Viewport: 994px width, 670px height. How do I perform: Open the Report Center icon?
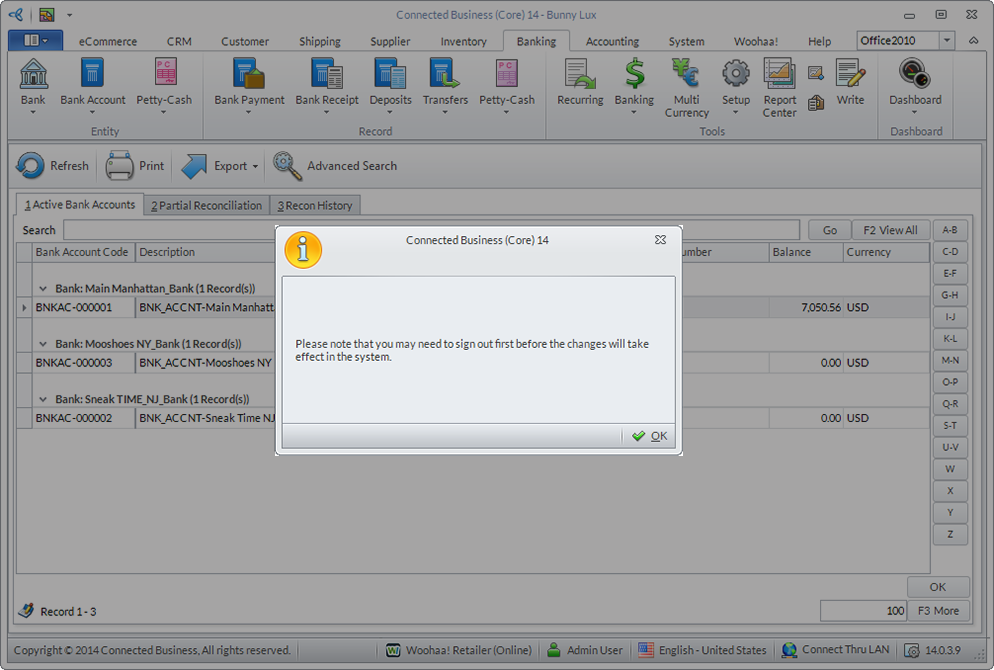(x=779, y=74)
